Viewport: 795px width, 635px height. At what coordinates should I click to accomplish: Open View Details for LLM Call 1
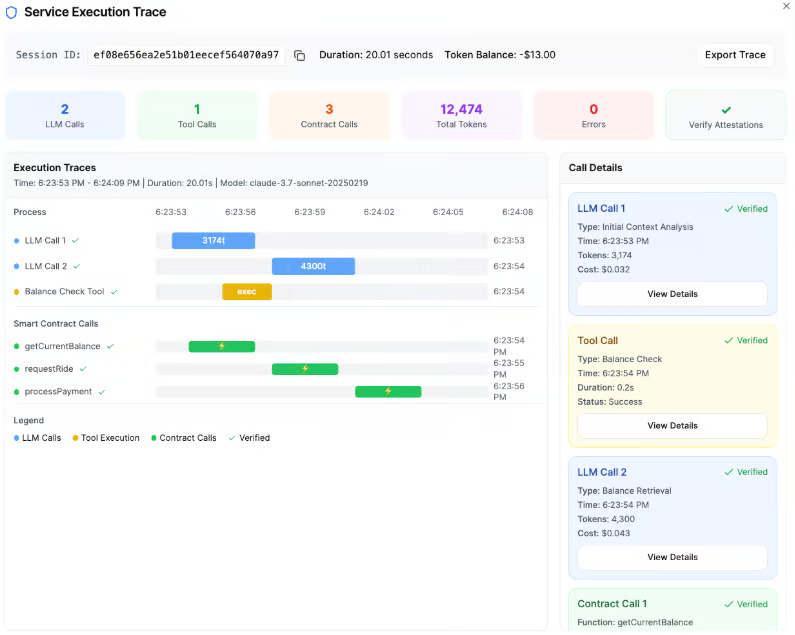click(x=672, y=294)
